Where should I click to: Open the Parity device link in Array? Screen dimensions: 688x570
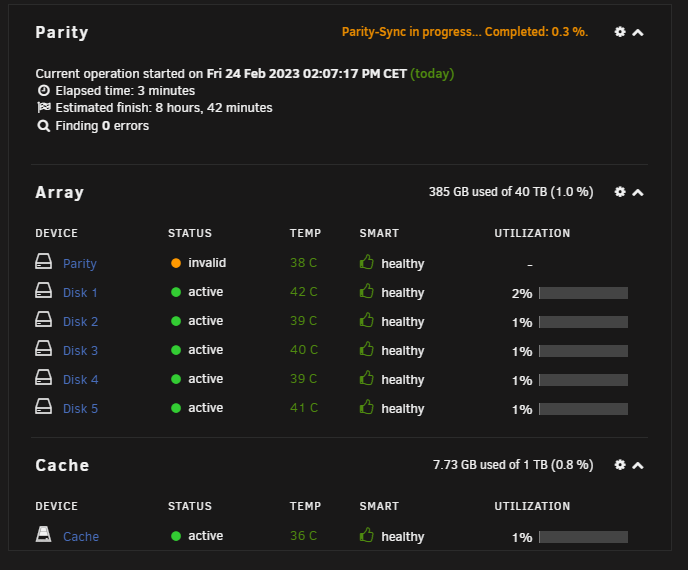pyautogui.click(x=80, y=264)
